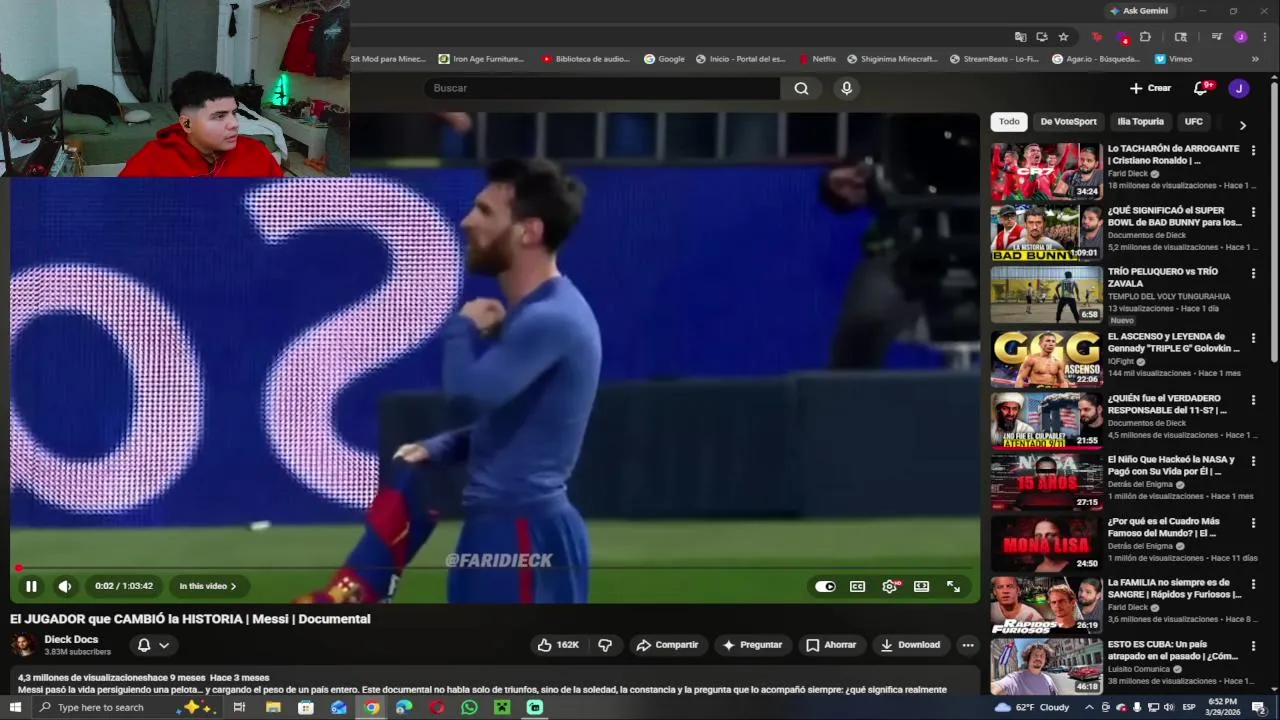Open 'ESTO ES CUBA' video title
Screen dimensions: 1280x720
(1172, 650)
